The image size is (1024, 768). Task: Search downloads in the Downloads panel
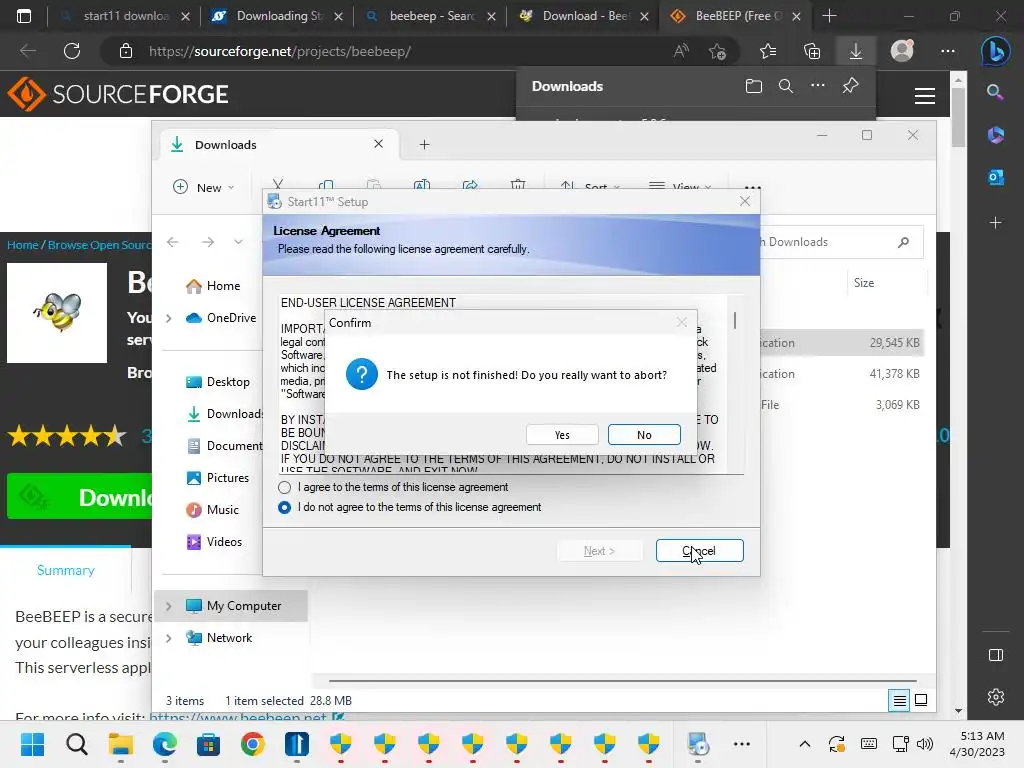[786, 86]
